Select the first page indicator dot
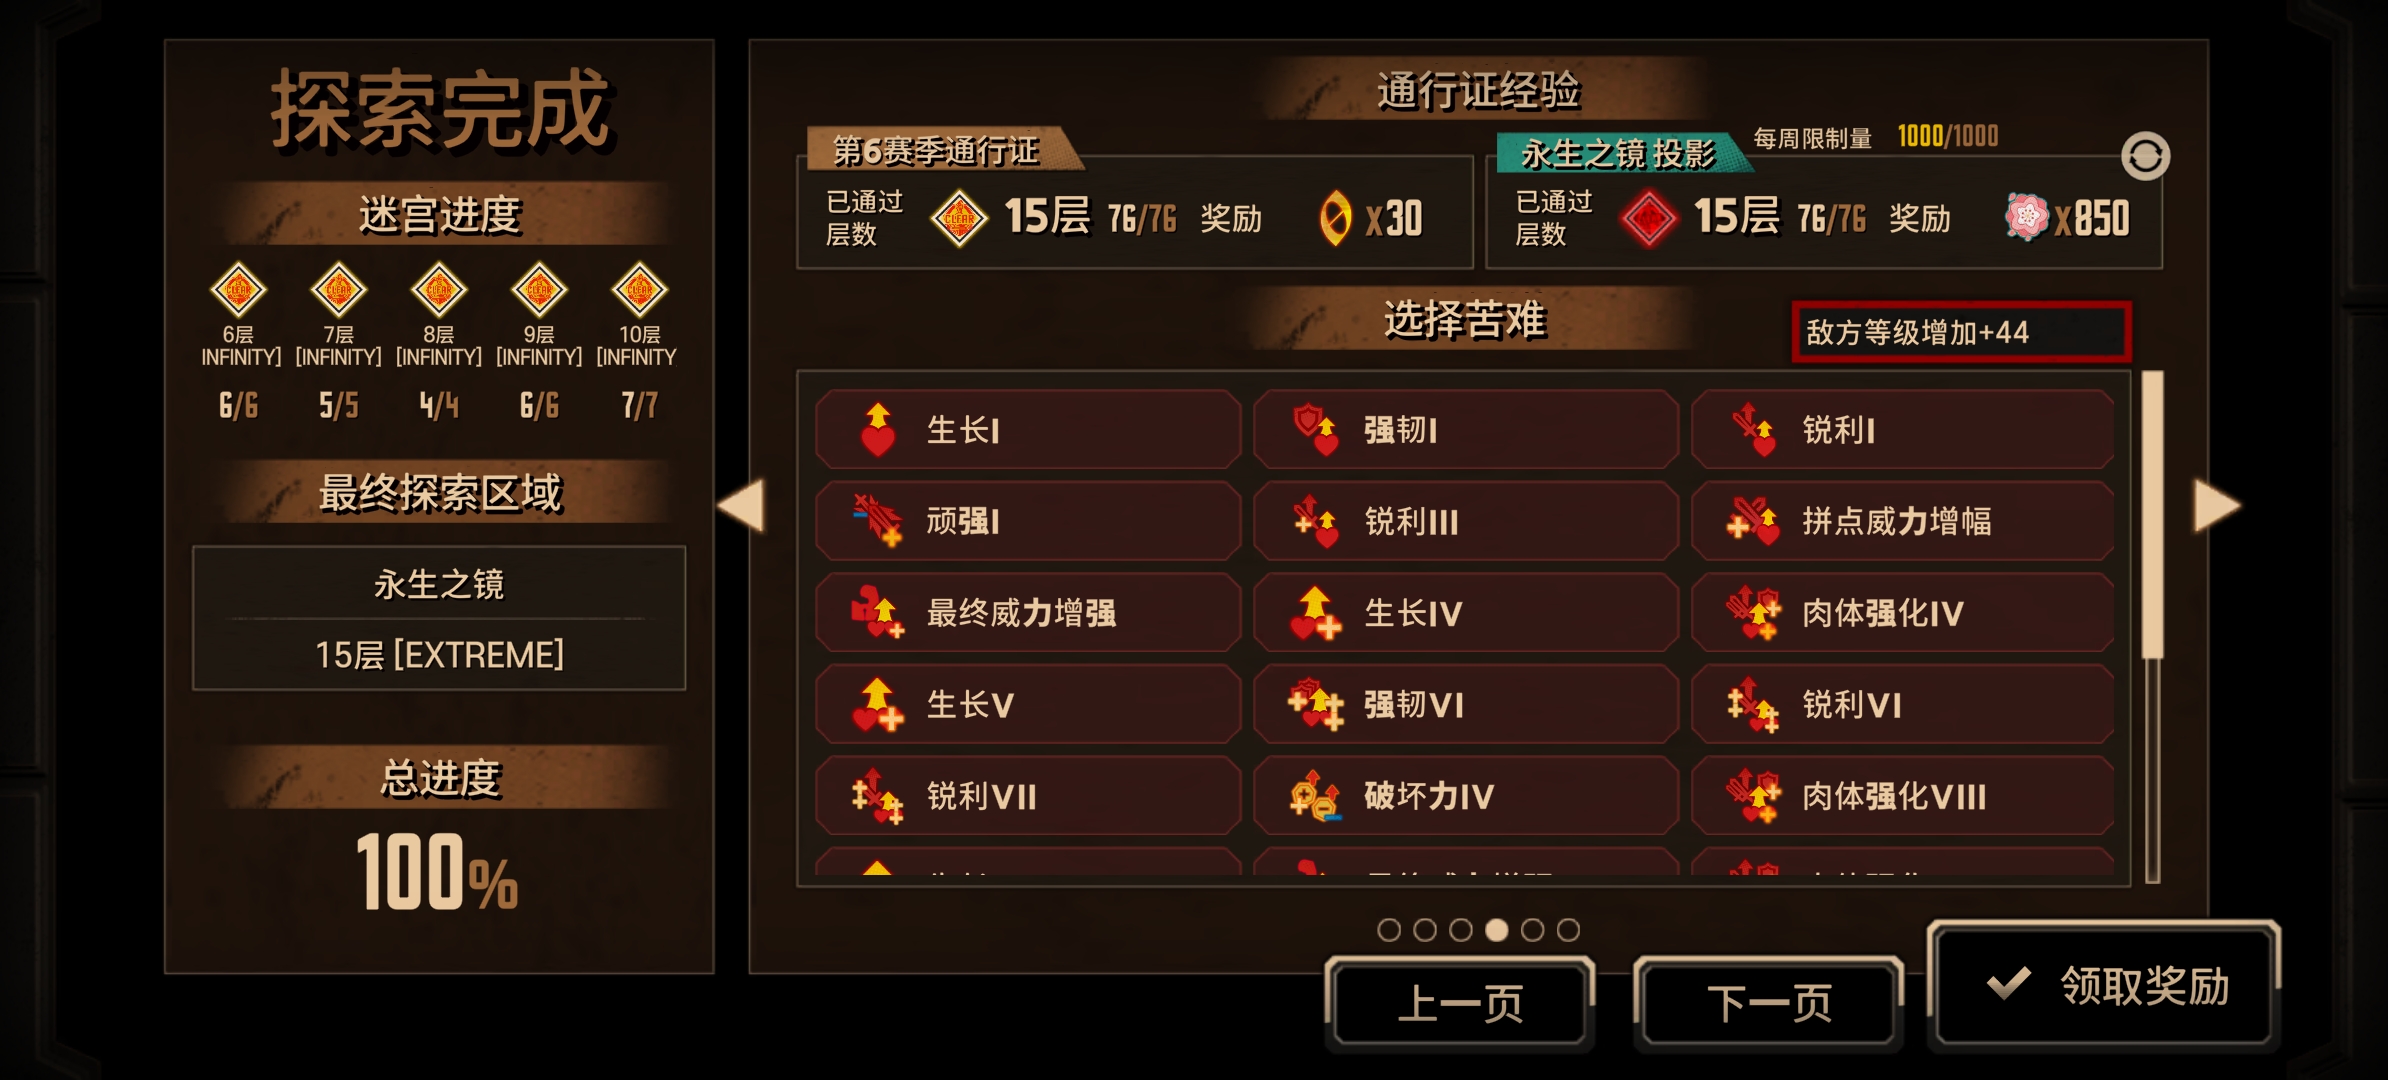The image size is (2388, 1080). tap(1388, 930)
